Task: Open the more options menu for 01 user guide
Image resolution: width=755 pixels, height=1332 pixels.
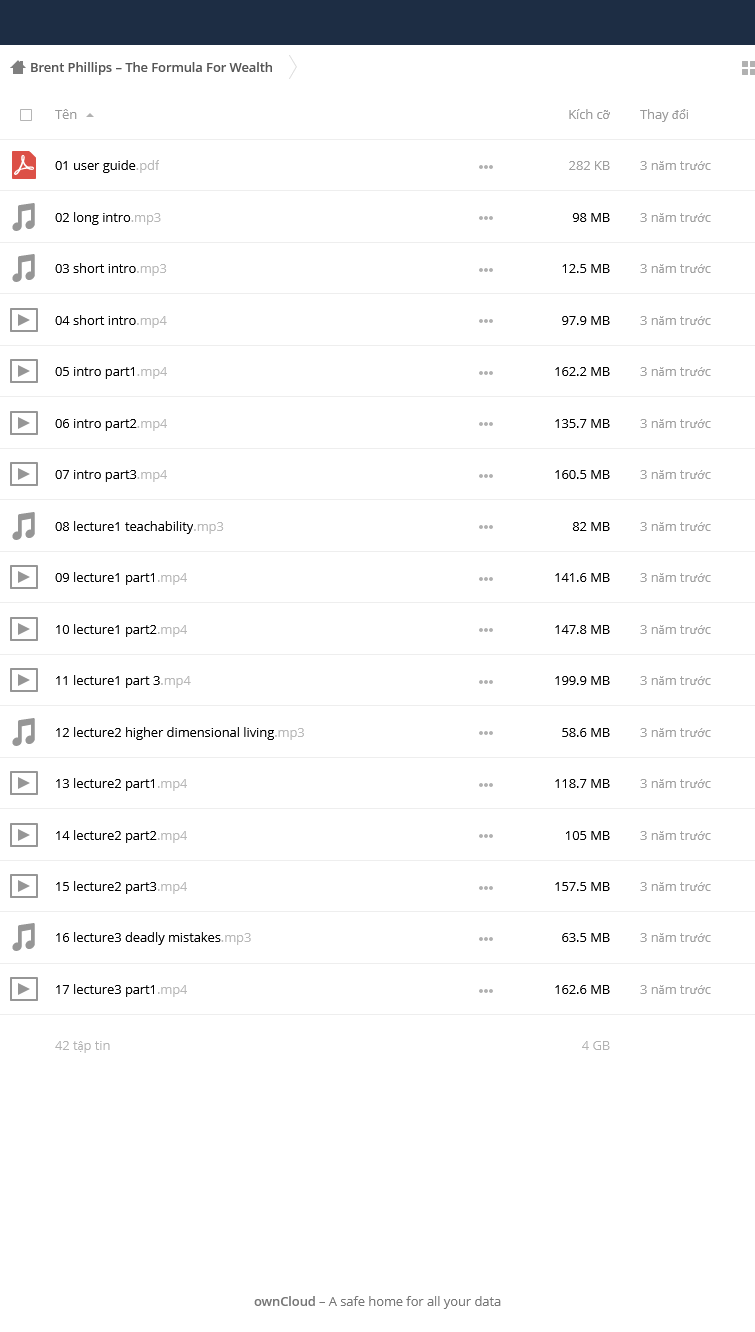Action: point(486,167)
